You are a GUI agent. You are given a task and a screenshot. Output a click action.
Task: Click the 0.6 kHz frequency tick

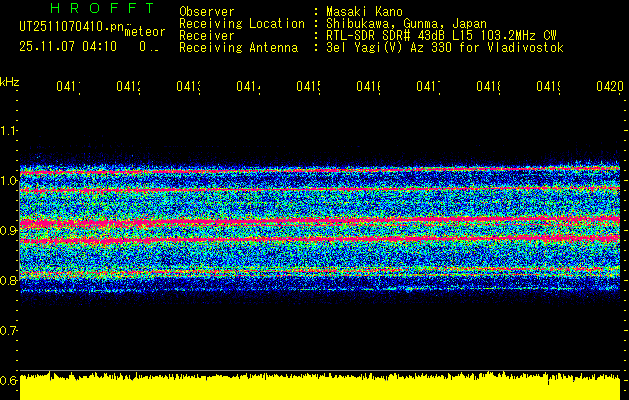[x=9, y=381]
